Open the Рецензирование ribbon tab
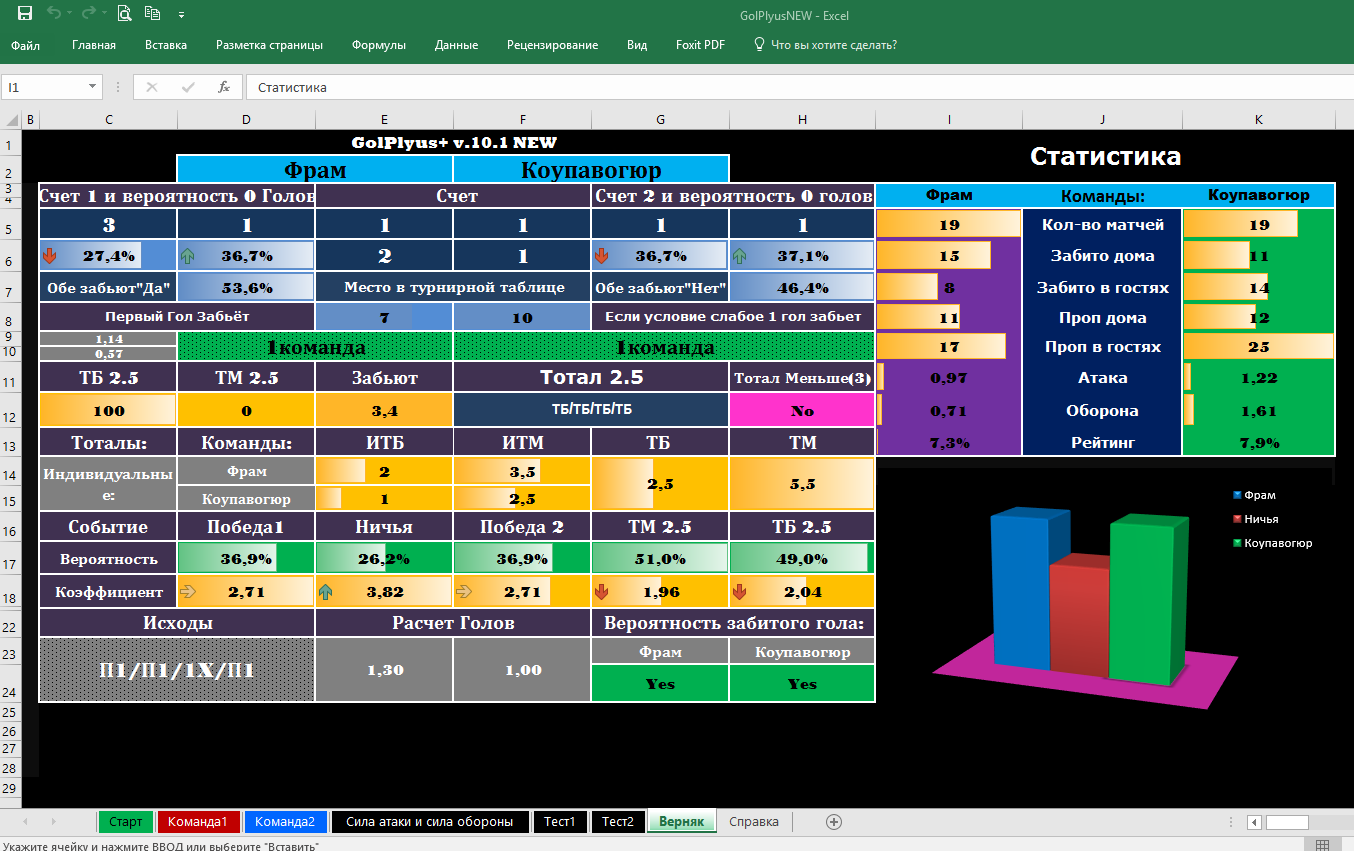This screenshot has width=1354, height=851. pyautogui.click(x=552, y=45)
